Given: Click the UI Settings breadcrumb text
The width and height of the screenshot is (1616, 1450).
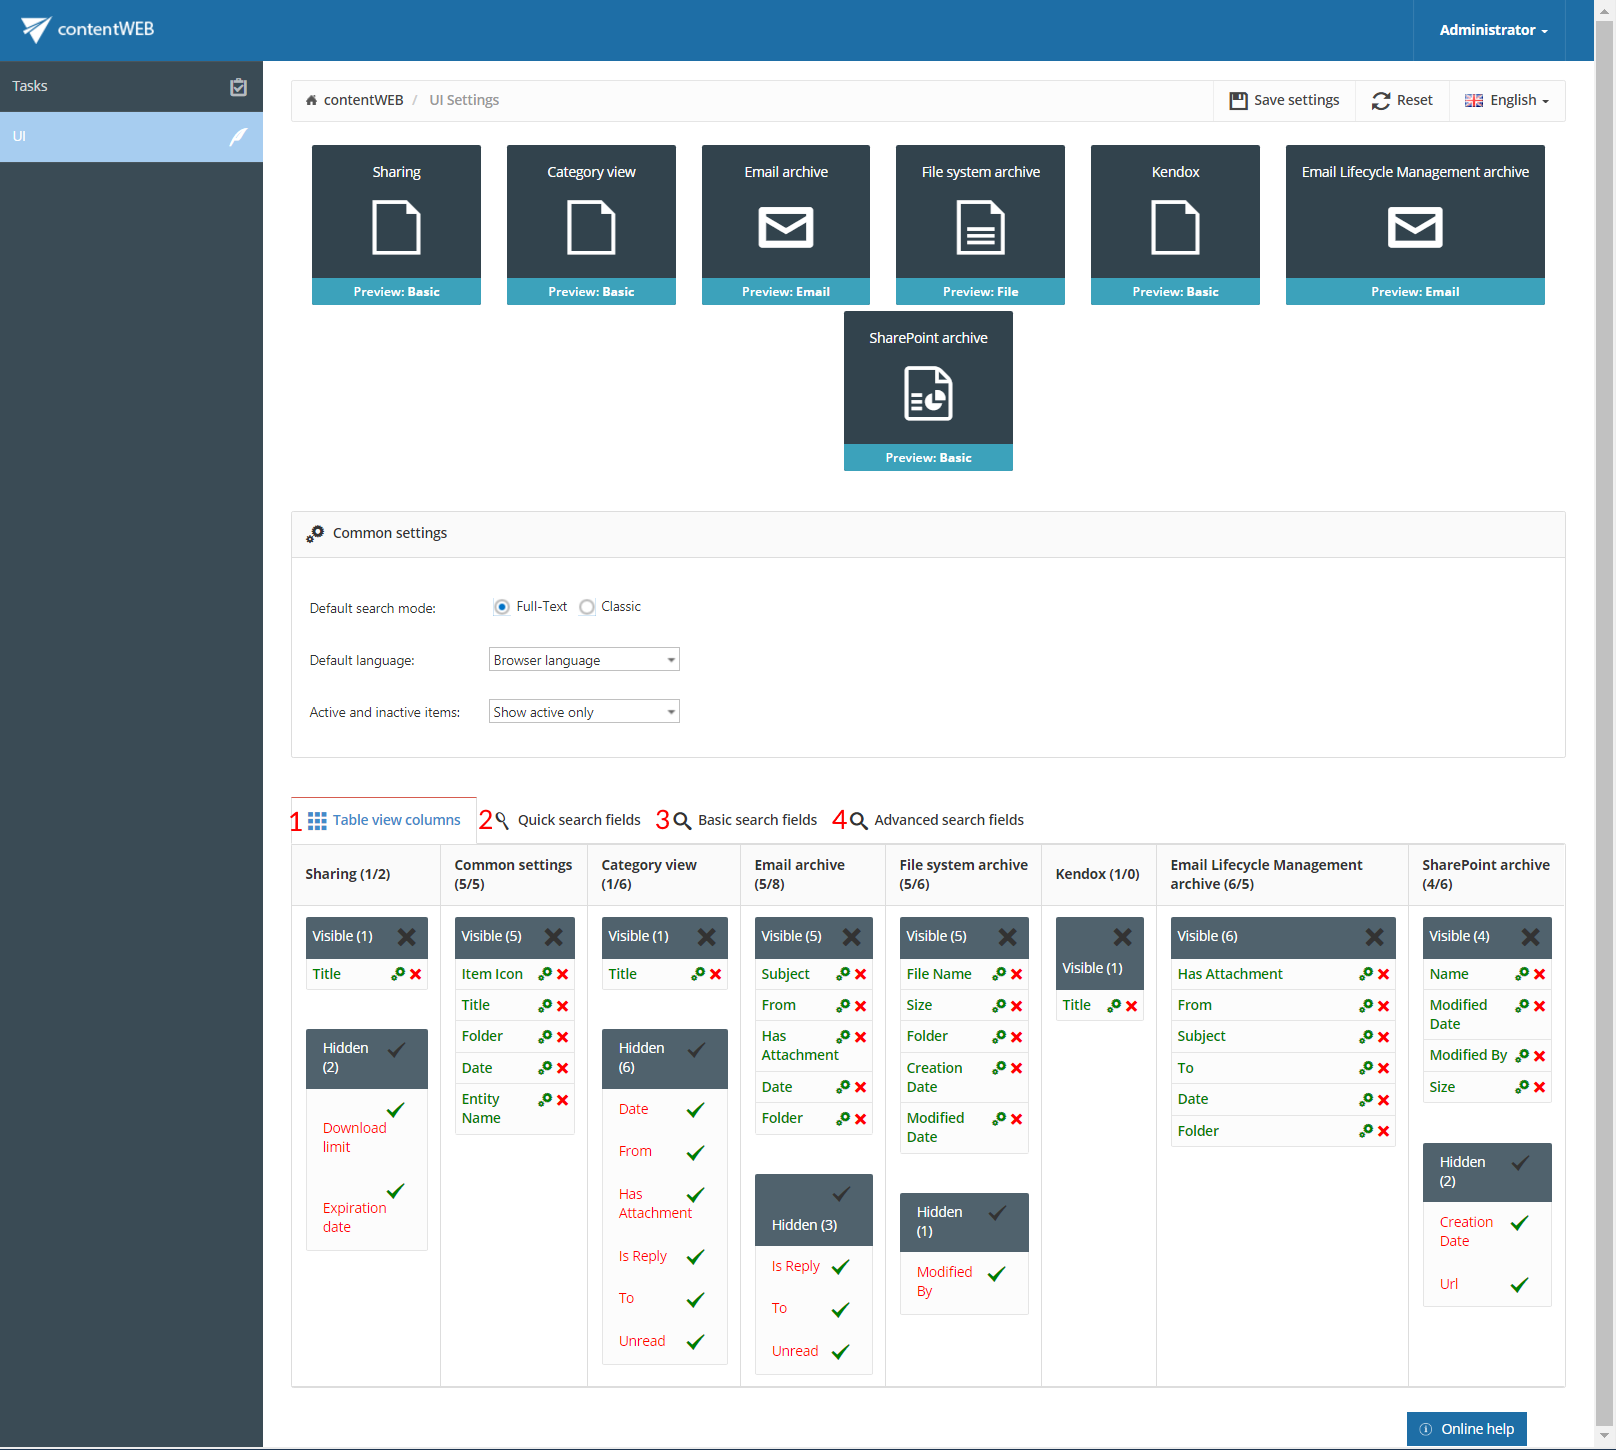Looking at the screenshot, I should tap(464, 100).
